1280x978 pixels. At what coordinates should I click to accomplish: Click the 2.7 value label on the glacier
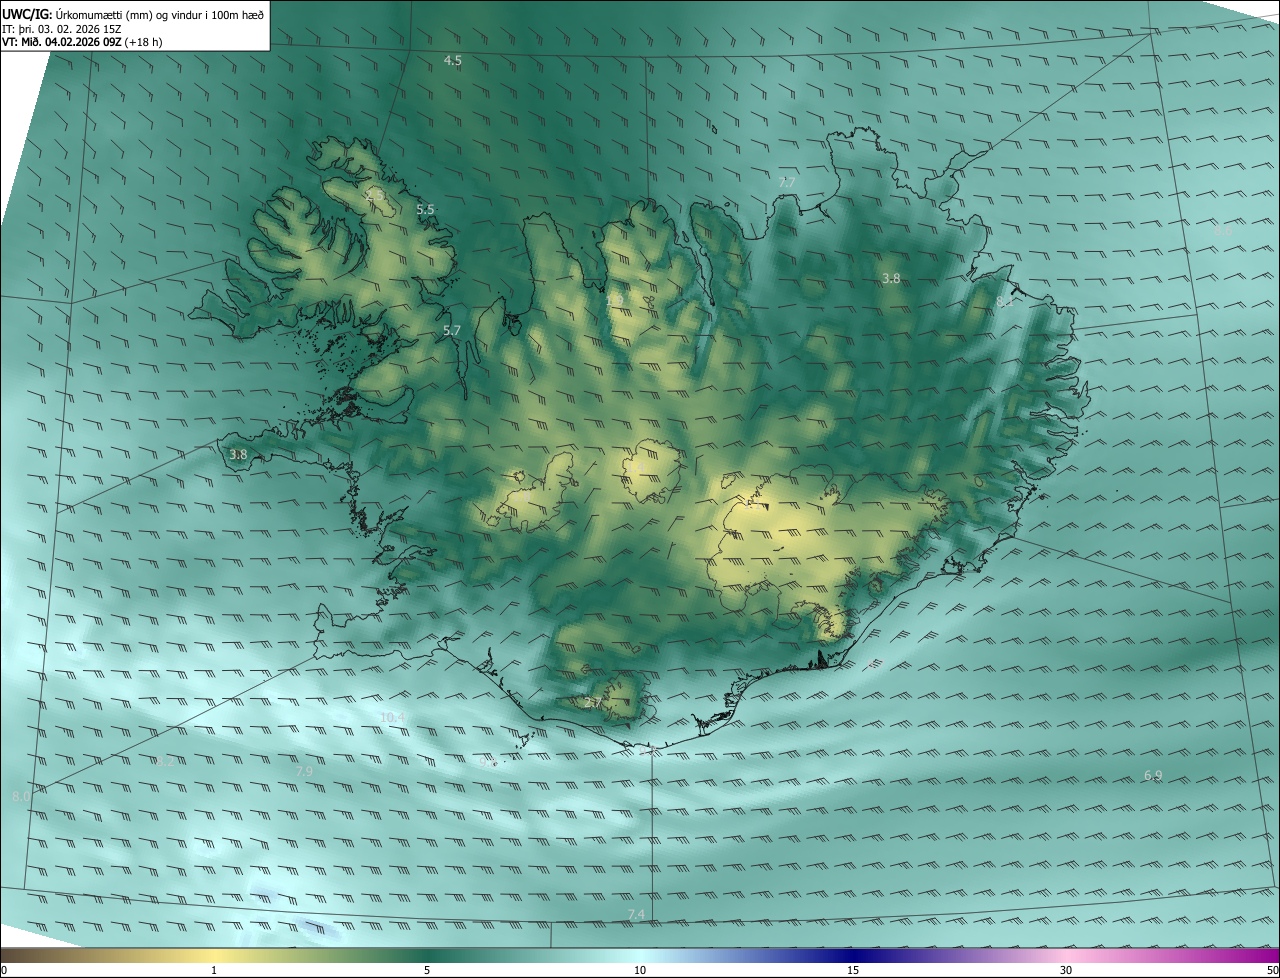pyautogui.click(x=592, y=704)
